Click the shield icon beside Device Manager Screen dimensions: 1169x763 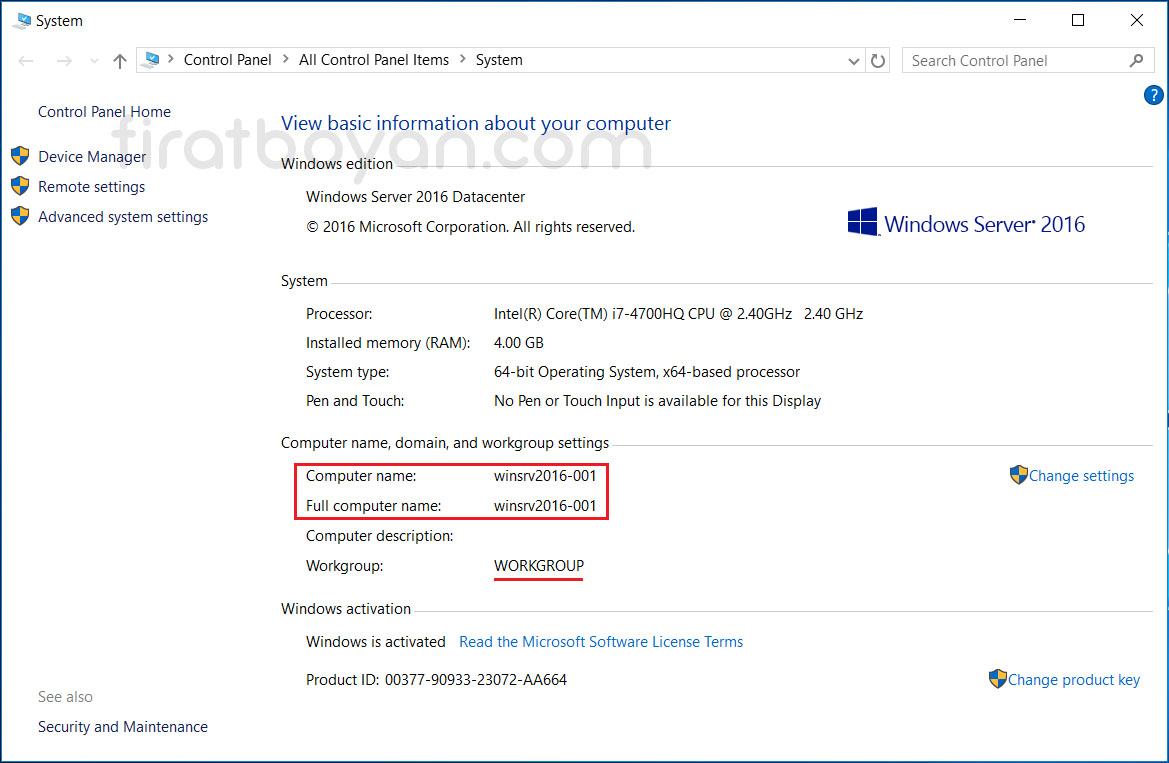[x=20, y=156]
